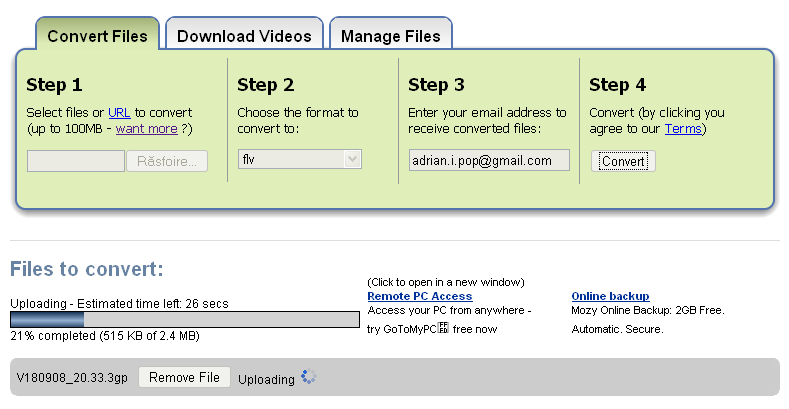
Task: Click the V180908_20.33.3gp file name
Action: 72,378
